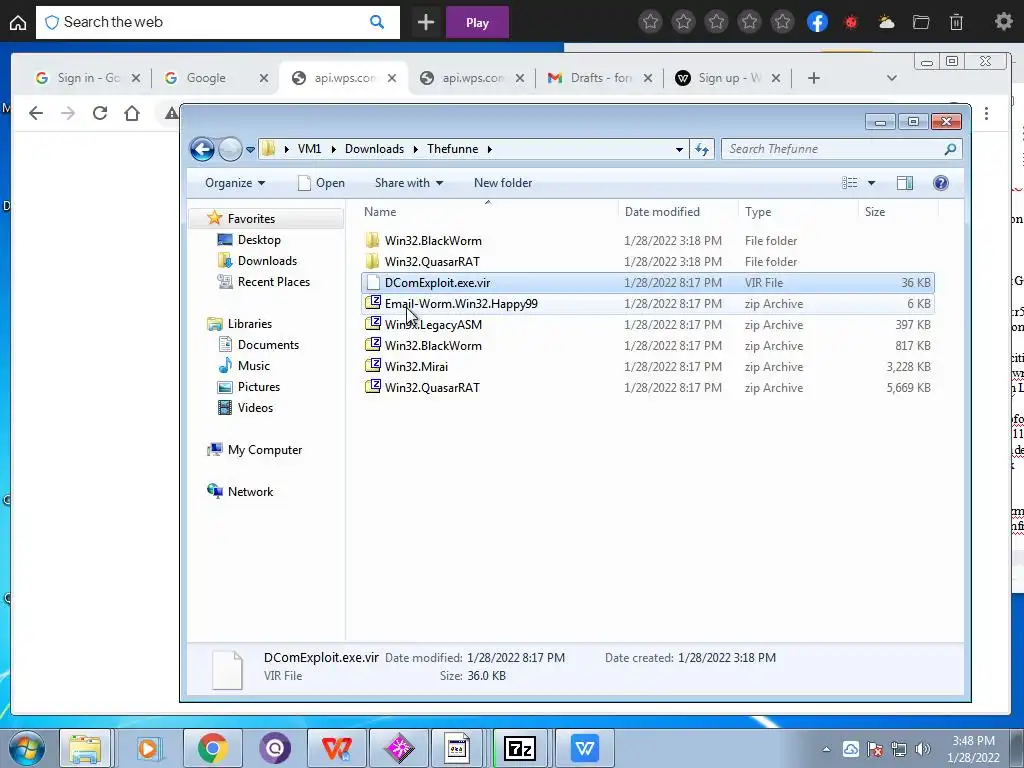This screenshot has height=768, width=1024.
Task: Switch to the Drafts Gmail tab
Action: point(600,78)
